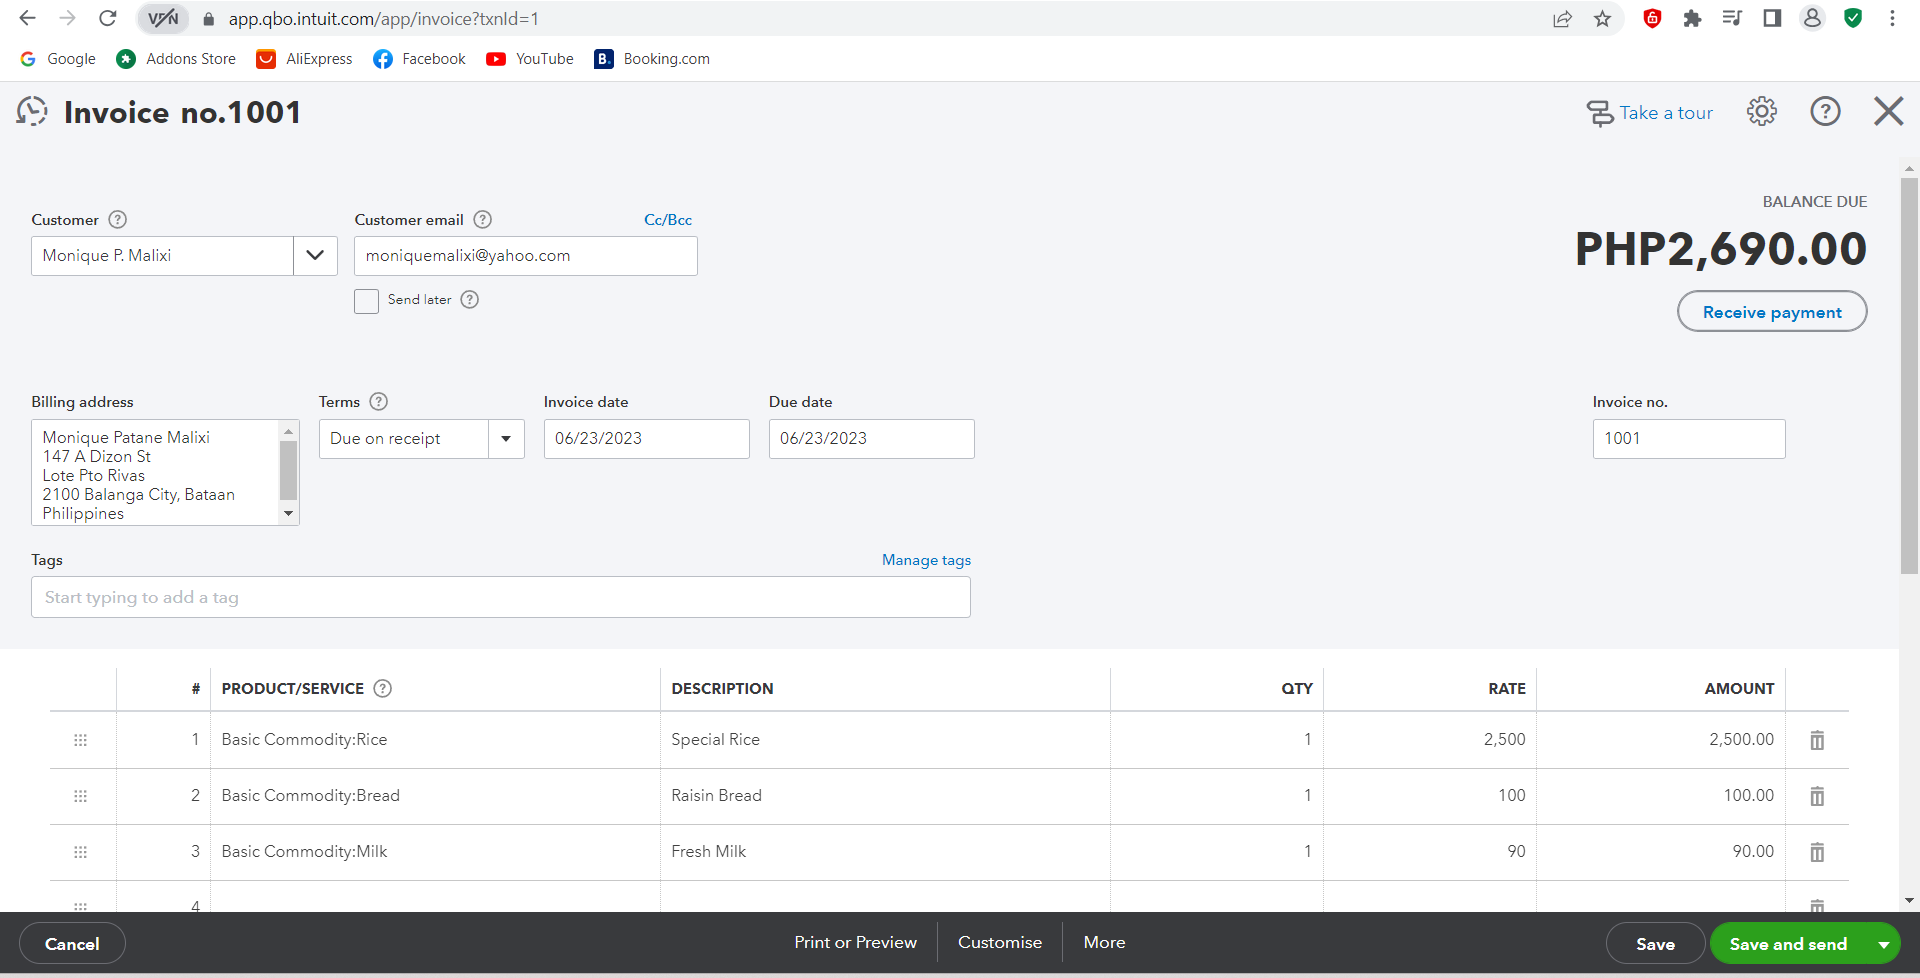This screenshot has height=978, width=1920.
Task: Grab the drag handle for Bread row
Action: click(81, 796)
